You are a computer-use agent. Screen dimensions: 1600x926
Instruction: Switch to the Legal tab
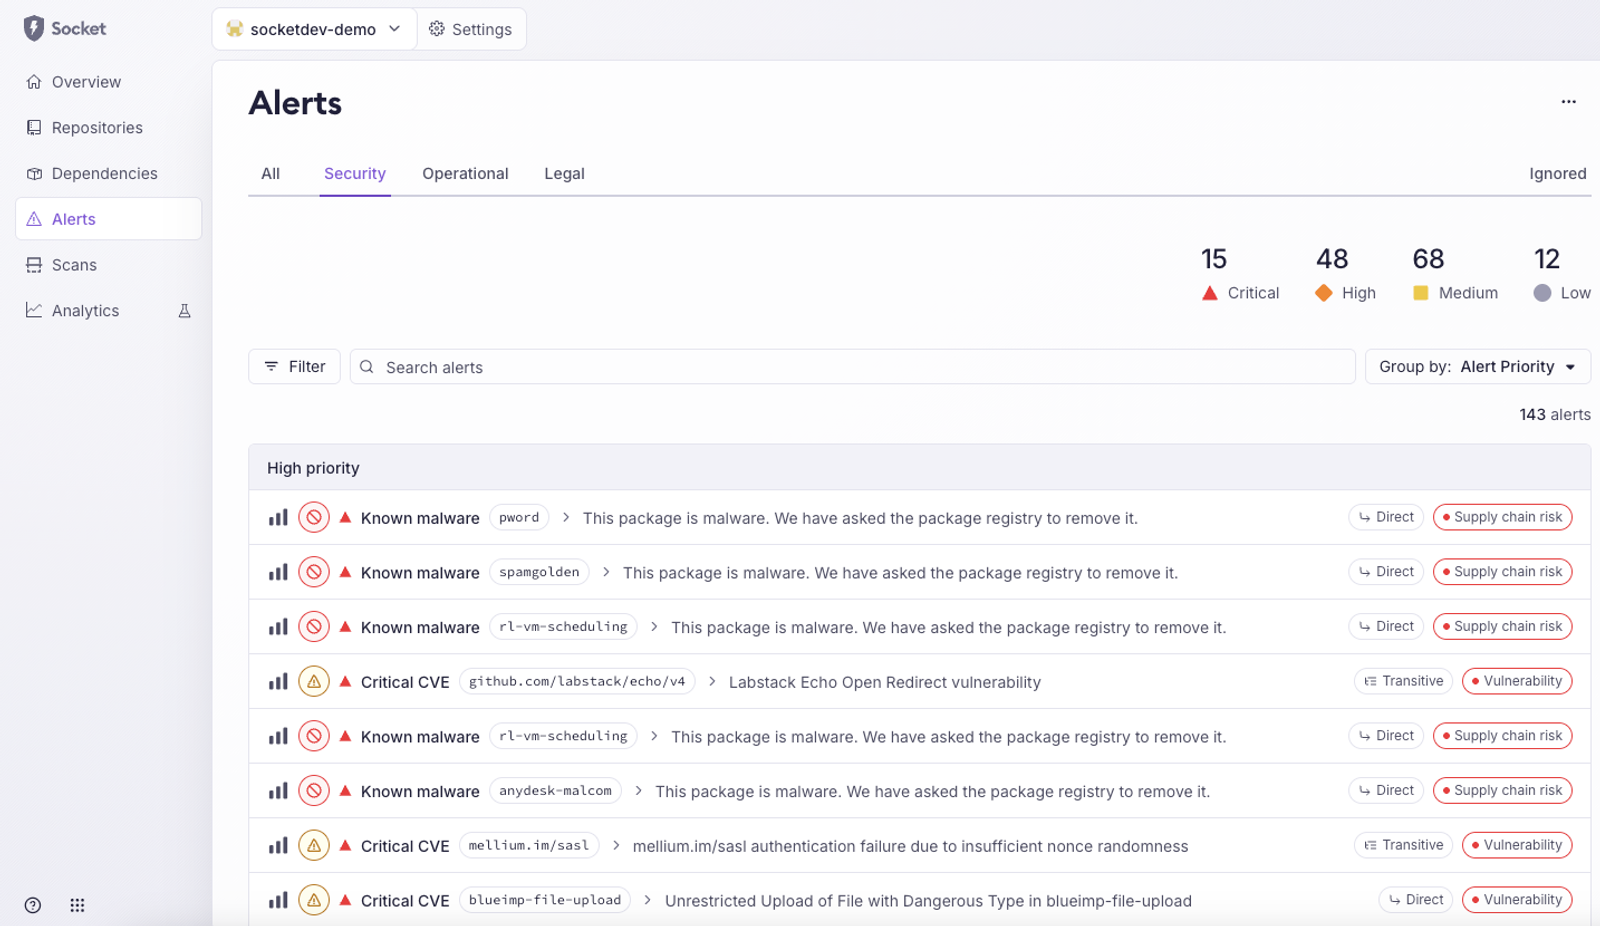pos(564,174)
